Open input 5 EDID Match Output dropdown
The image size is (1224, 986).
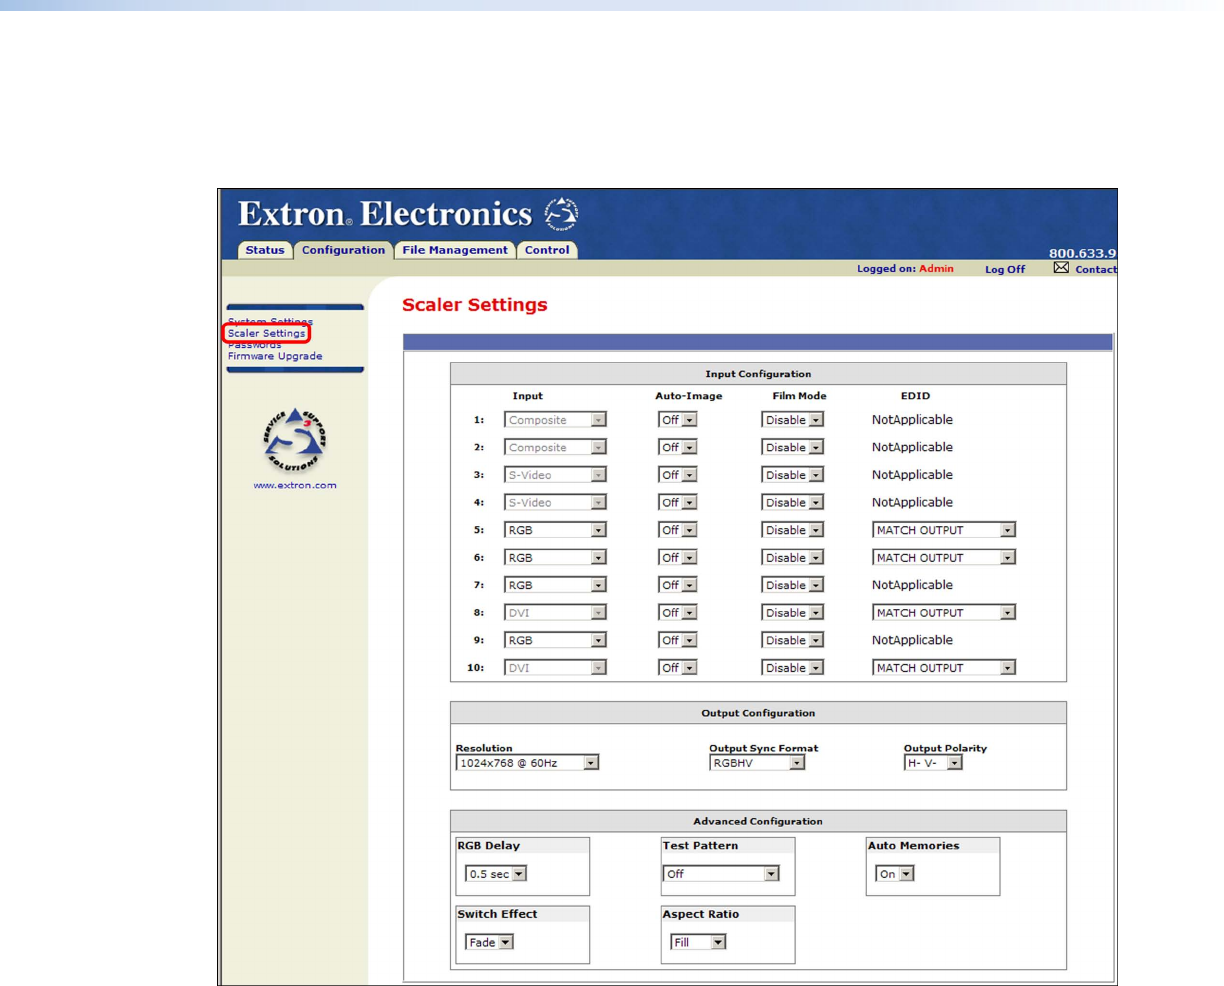(944, 530)
